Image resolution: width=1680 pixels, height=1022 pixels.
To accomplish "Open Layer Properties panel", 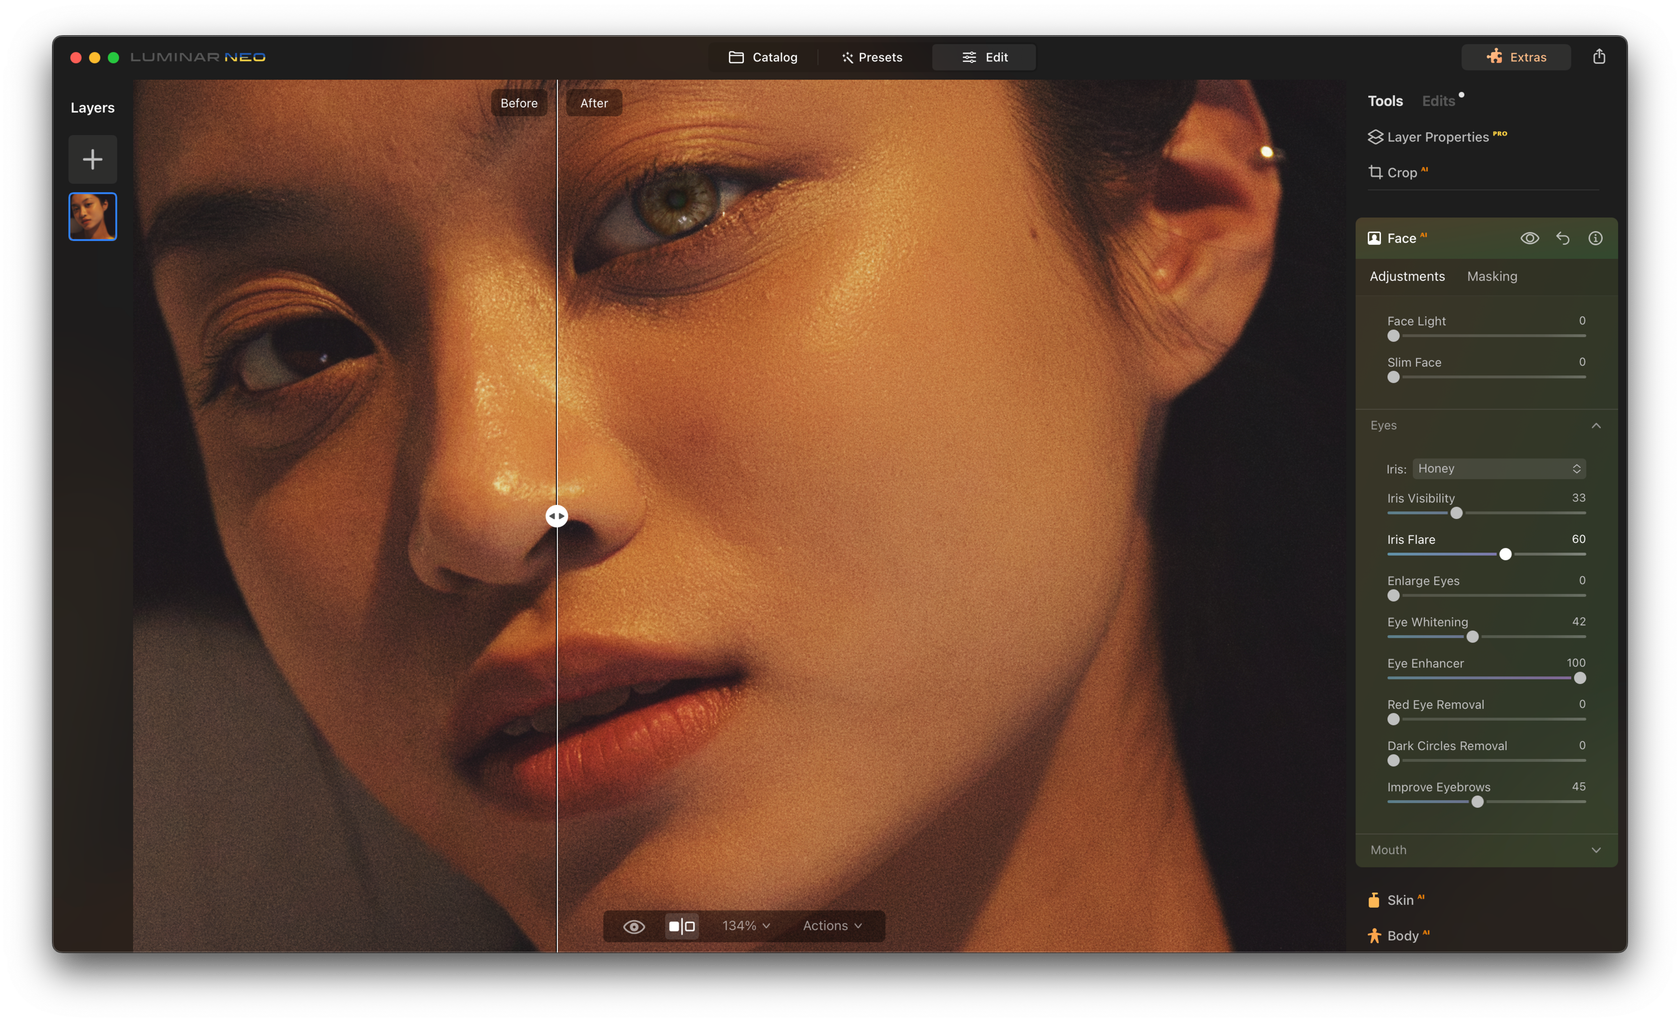I will [x=1437, y=137].
